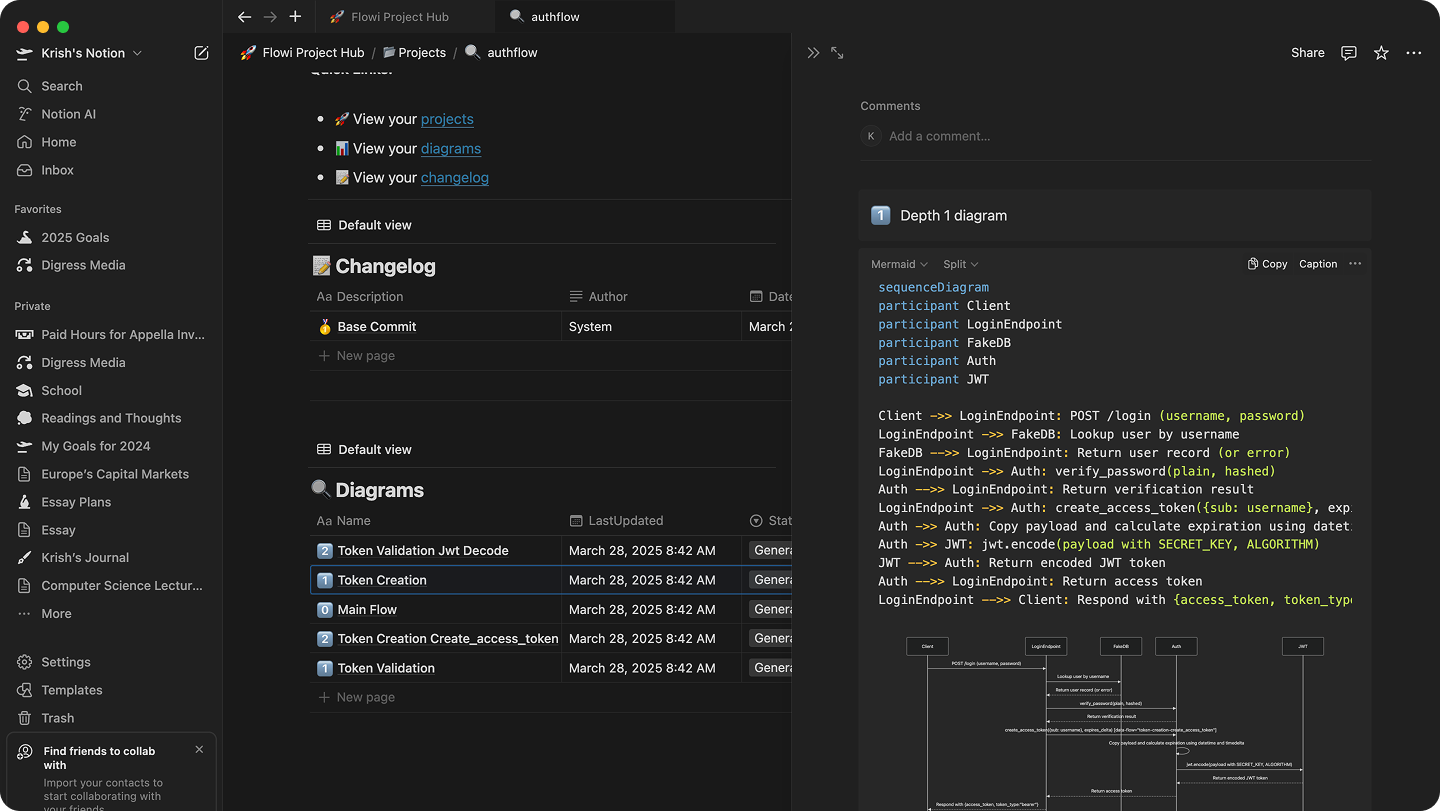Navigate back with the left arrow
This screenshot has width=1440, height=811.
click(244, 17)
